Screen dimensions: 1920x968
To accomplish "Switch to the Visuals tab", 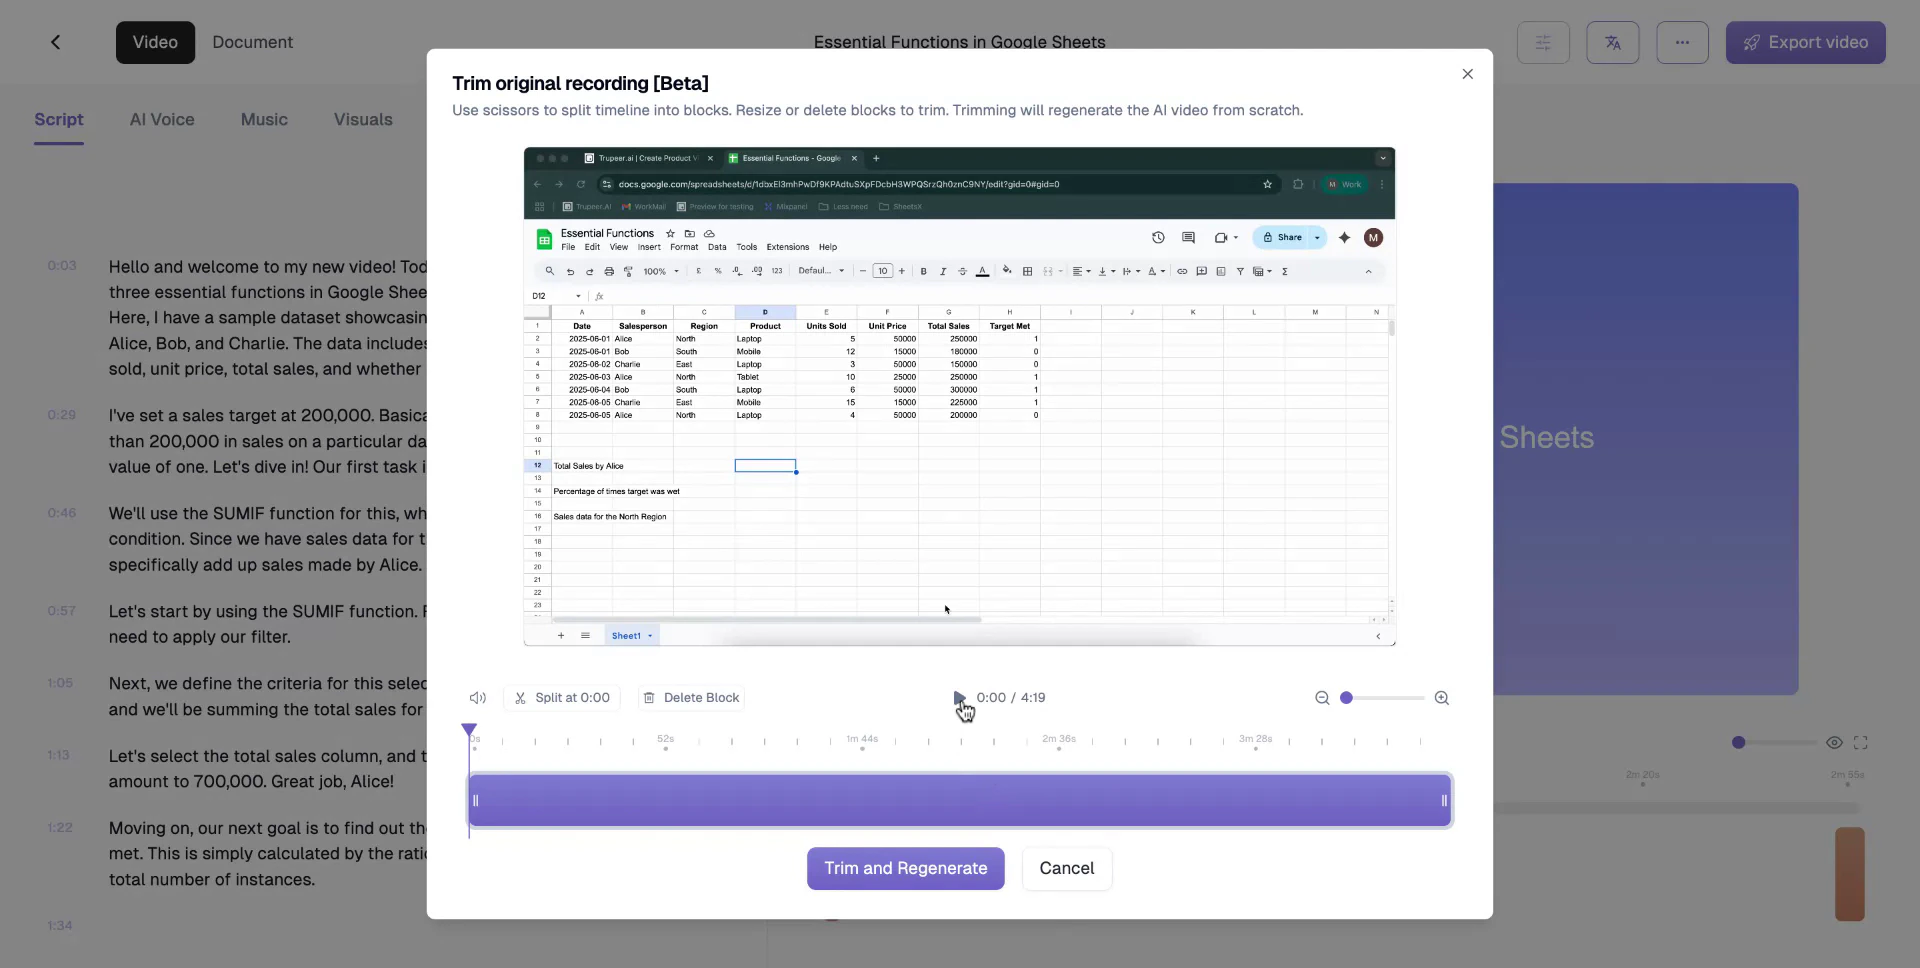I will [x=362, y=119].
